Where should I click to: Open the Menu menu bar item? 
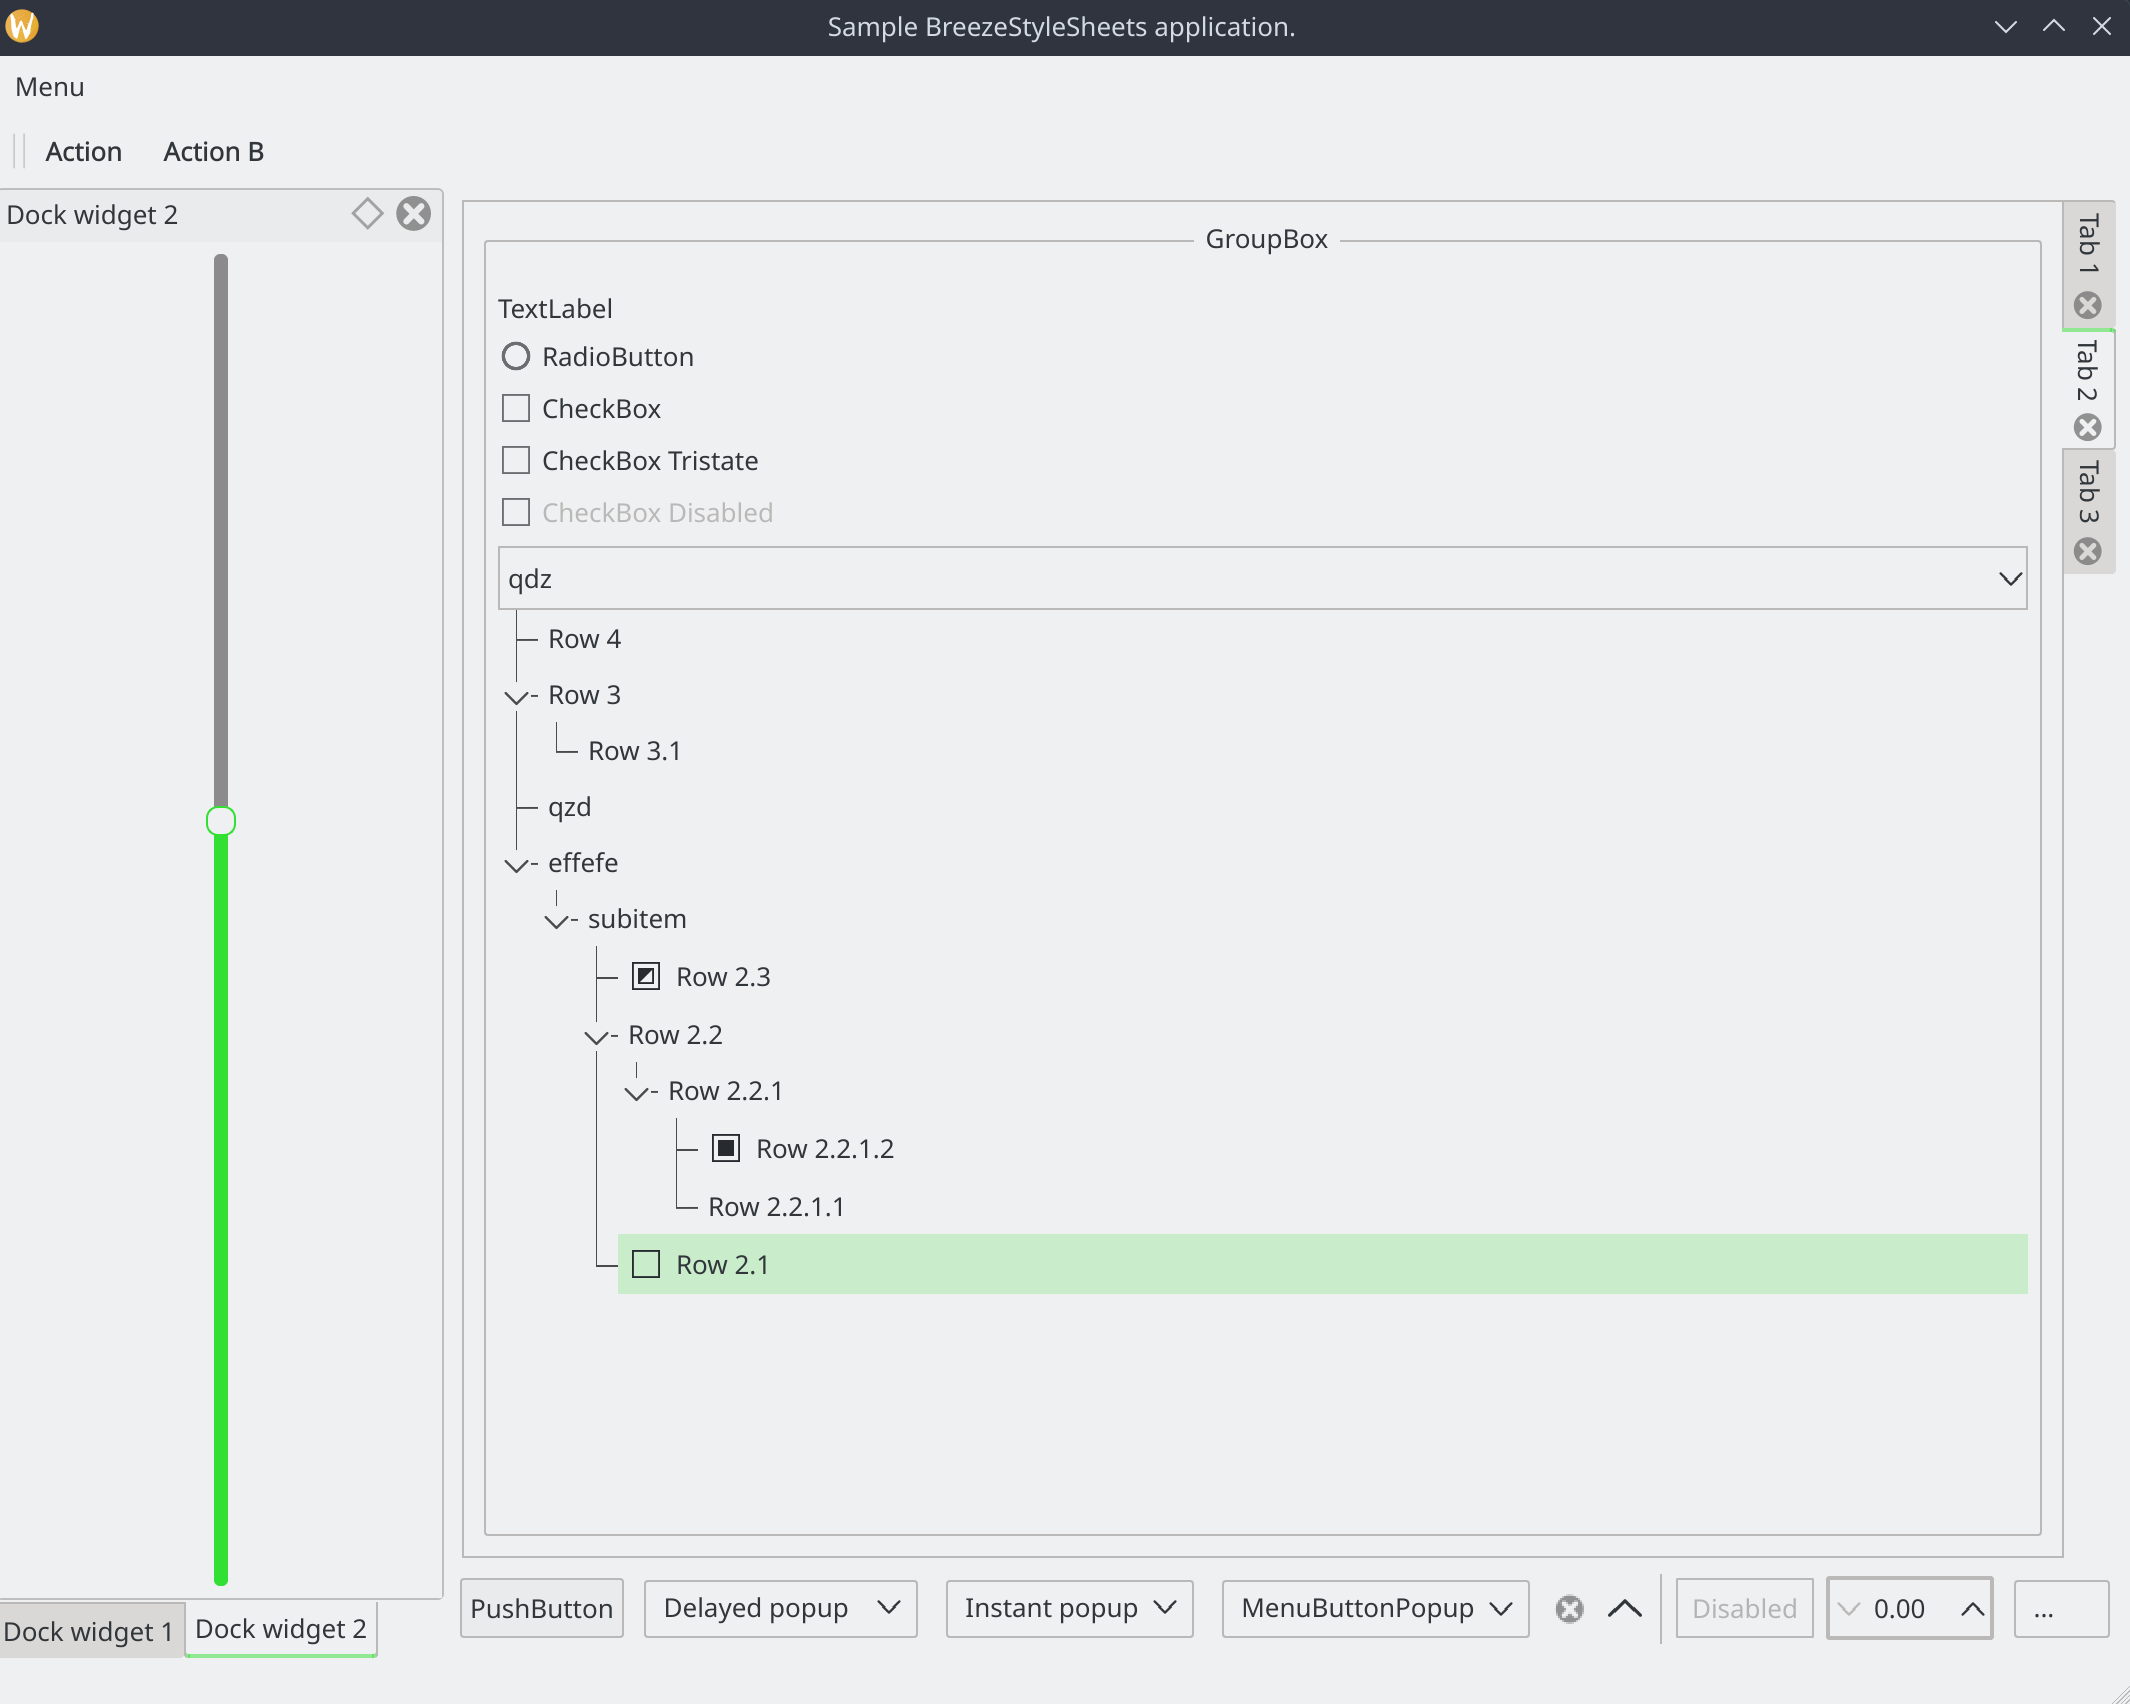pyautogui.click(x=50, y=87)
